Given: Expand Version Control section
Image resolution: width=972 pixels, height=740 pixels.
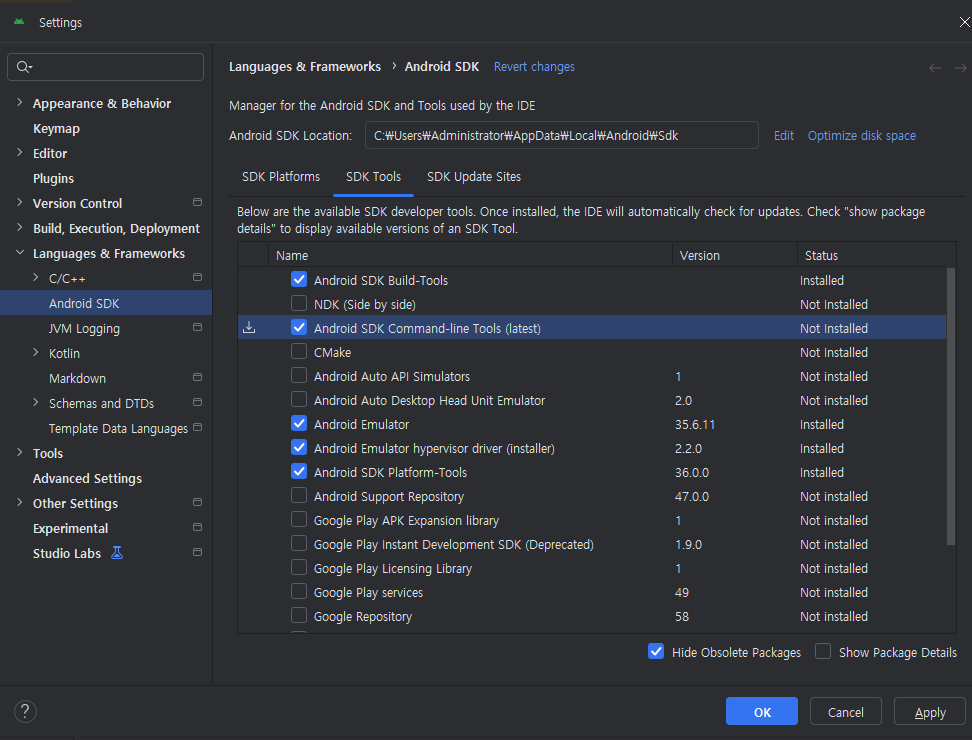Looking at the screenshot, I should coord(19,202).
